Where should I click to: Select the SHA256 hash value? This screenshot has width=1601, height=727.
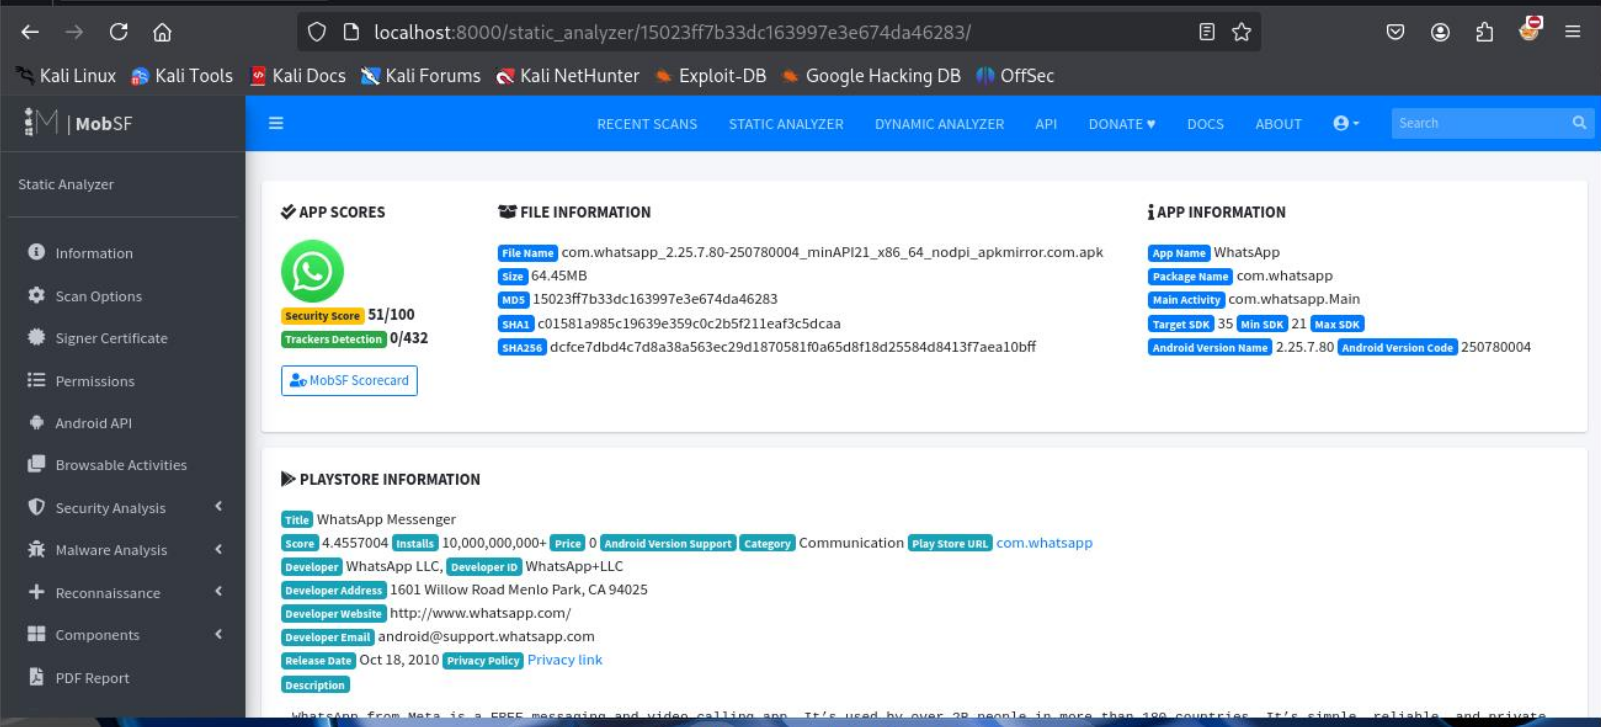click(x=793, y=347)
